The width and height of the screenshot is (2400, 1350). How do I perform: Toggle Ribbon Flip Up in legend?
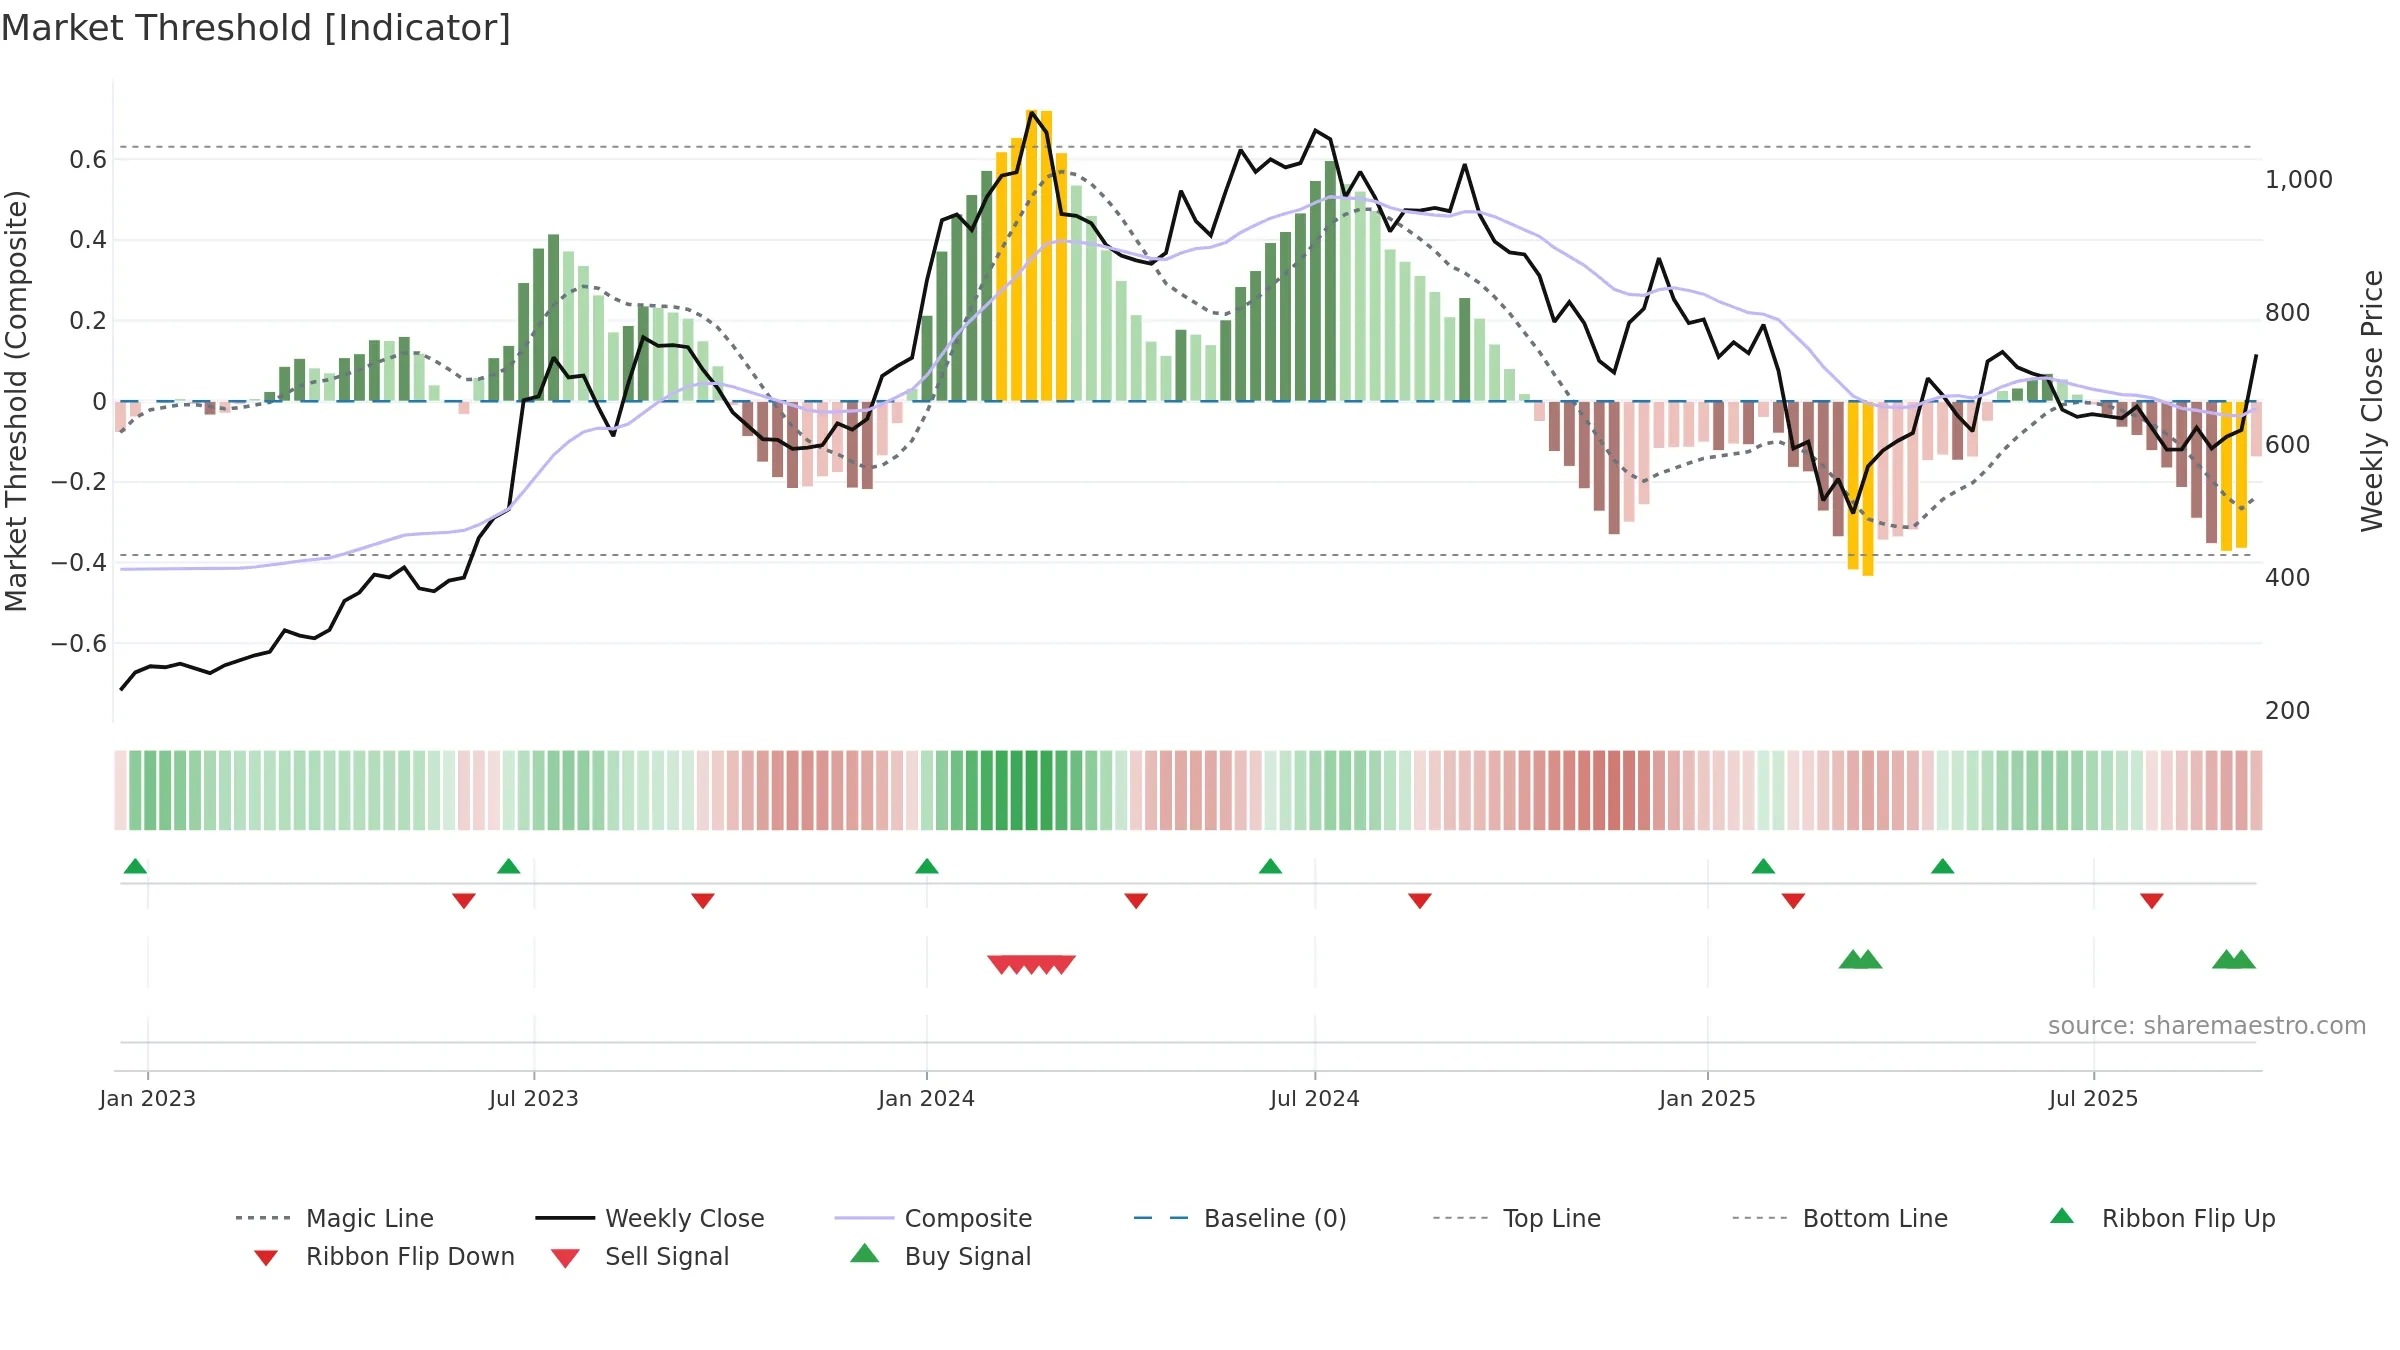(2162, 1218)
